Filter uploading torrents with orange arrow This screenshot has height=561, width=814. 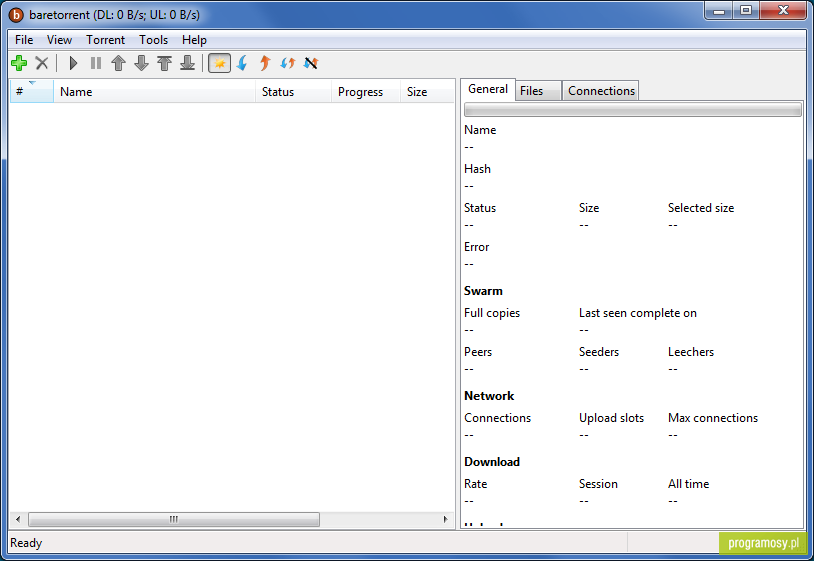pyautogui.click(x=265, y=63)
